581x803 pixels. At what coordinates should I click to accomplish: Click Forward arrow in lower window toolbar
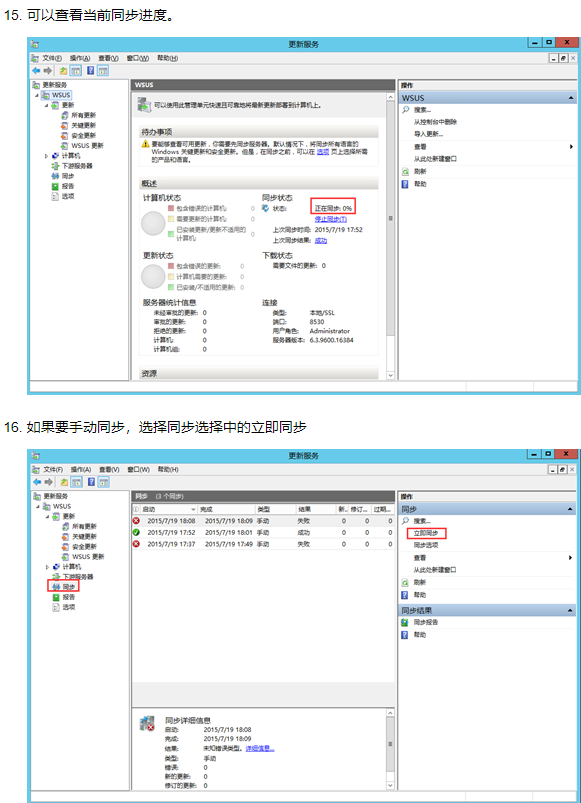(x=48, y=482)
